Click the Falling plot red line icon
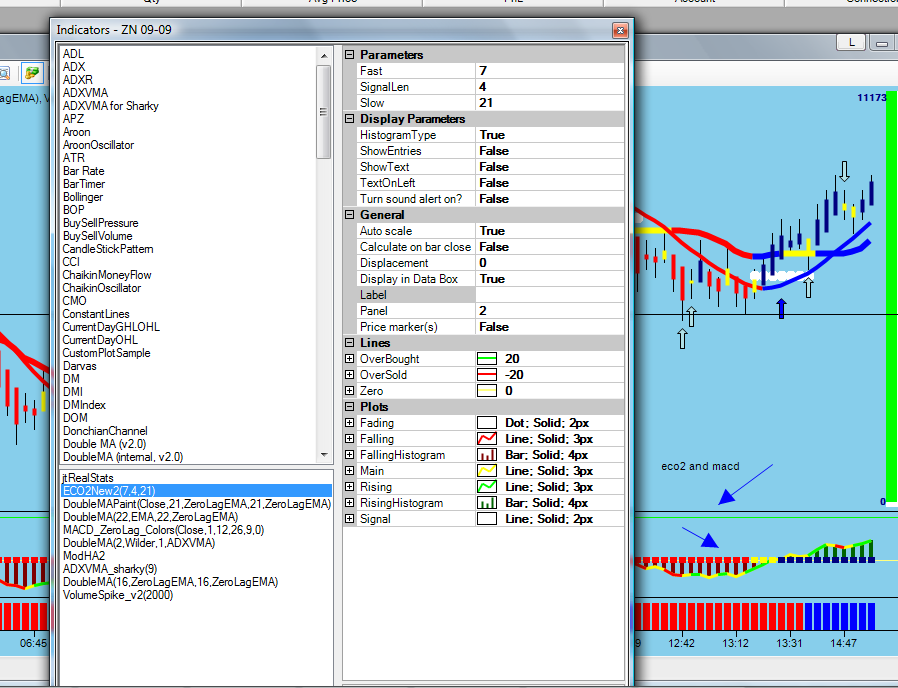This screenshot has height=688, width=898. click(486, 439)
